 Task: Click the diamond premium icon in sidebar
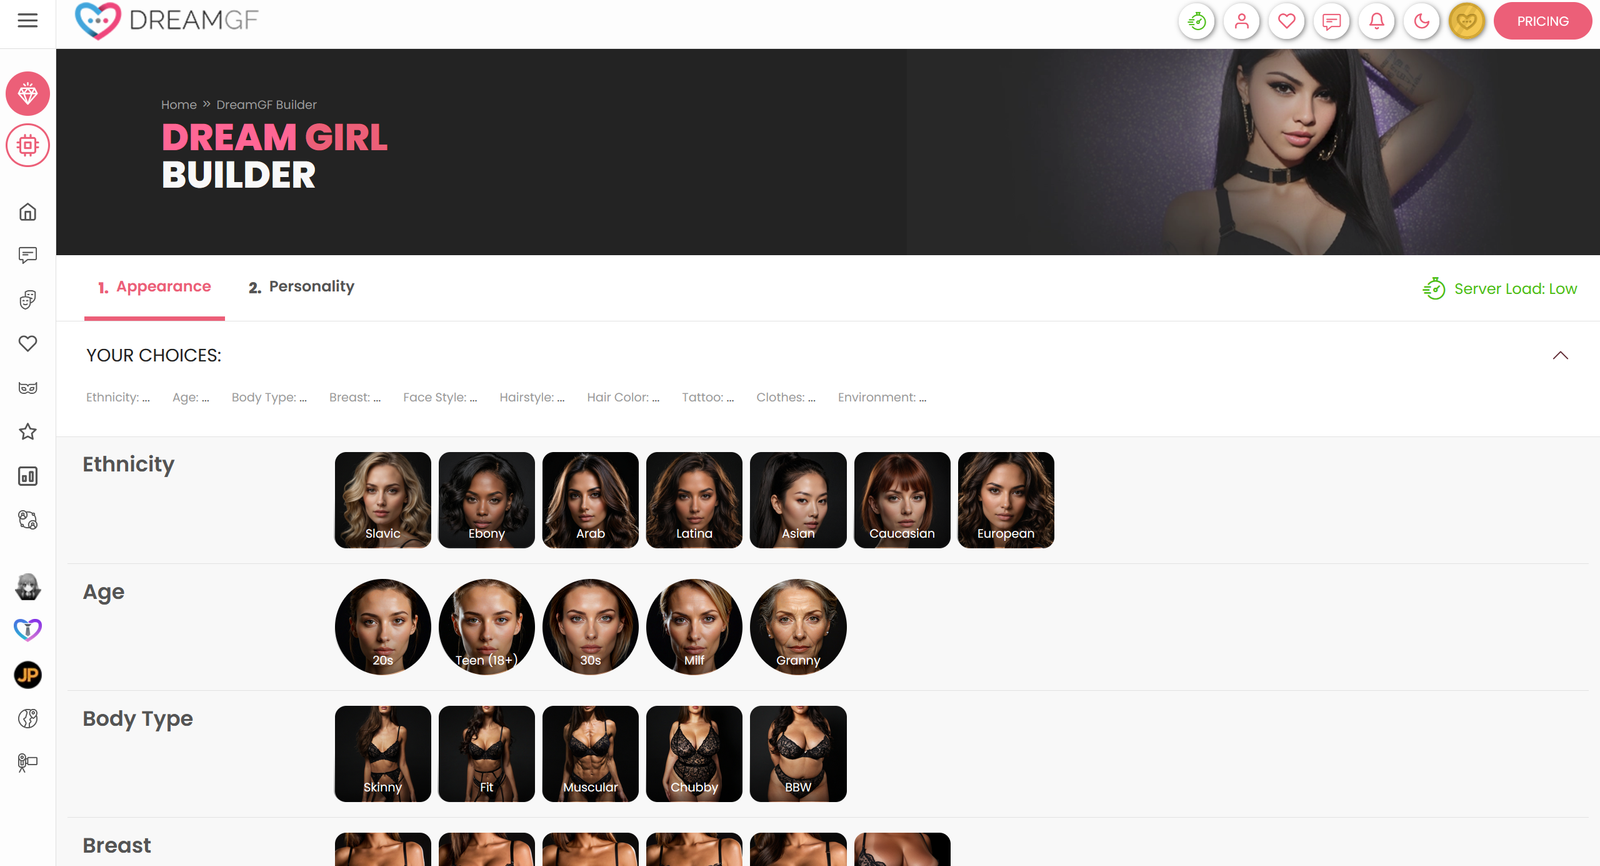click(28, 94)
